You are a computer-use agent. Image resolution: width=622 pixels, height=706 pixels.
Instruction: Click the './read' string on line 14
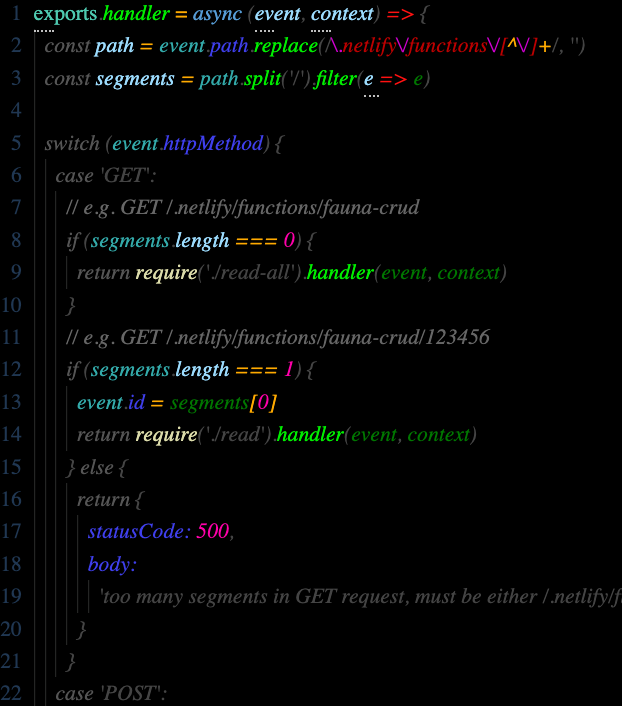[x=235, y=435]
